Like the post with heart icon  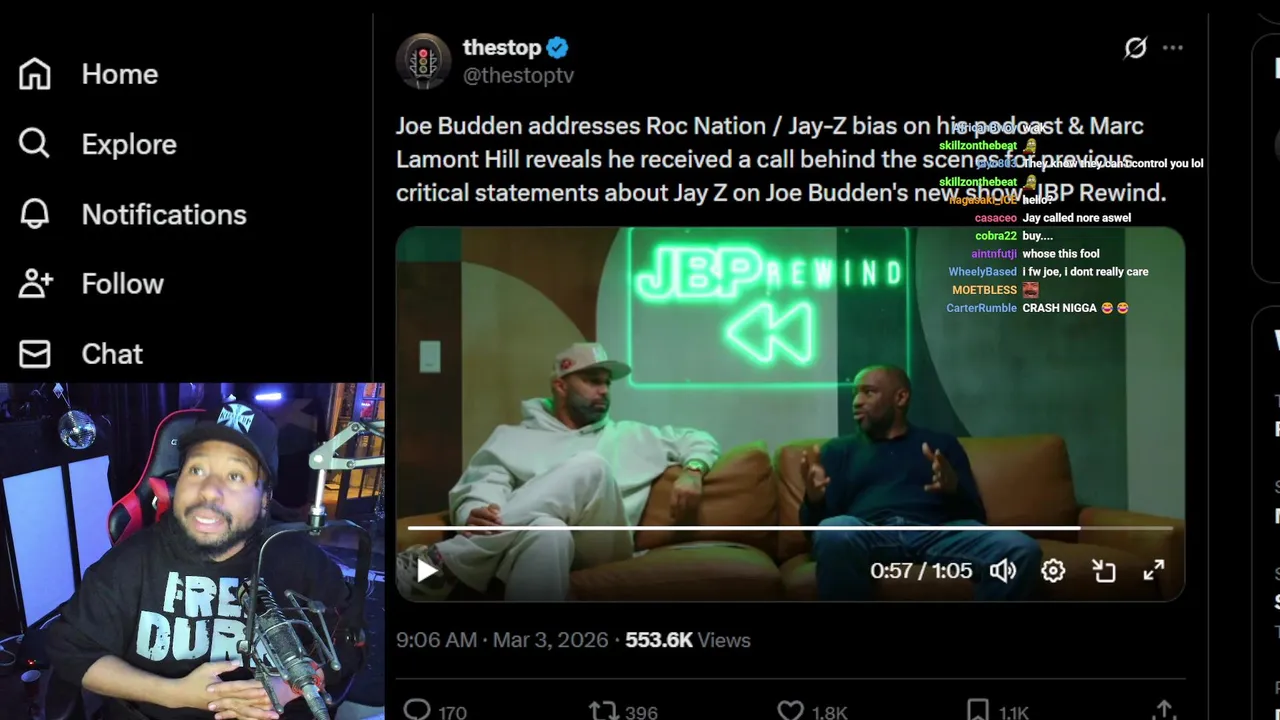[x=790, y=710]
